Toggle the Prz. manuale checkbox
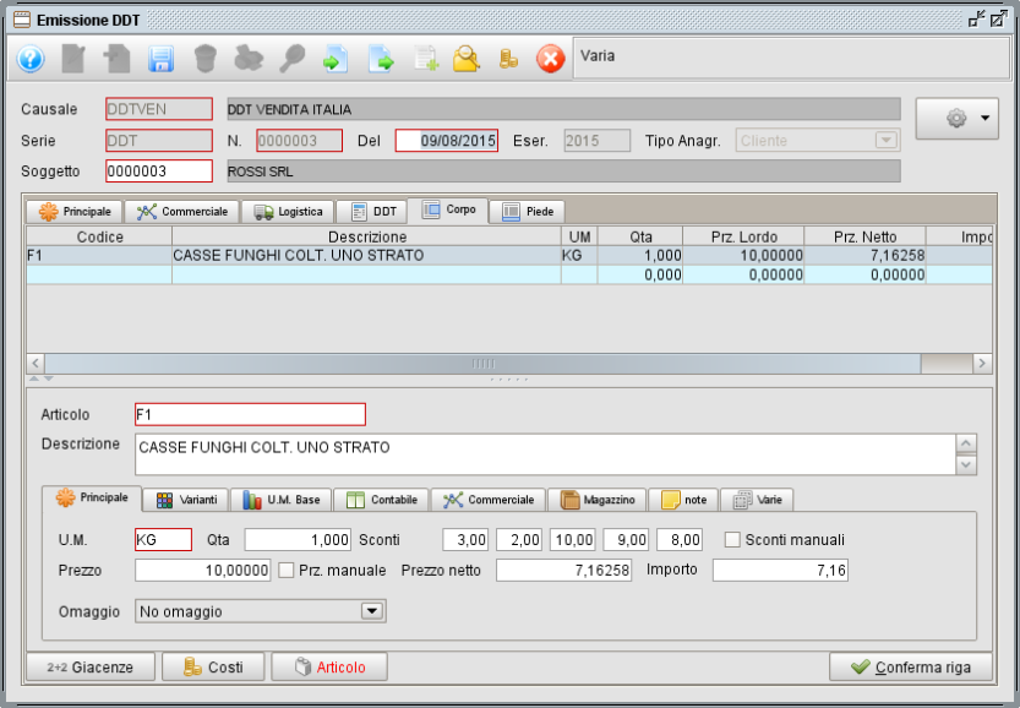1020x708 pixels. tap(286, 571)
